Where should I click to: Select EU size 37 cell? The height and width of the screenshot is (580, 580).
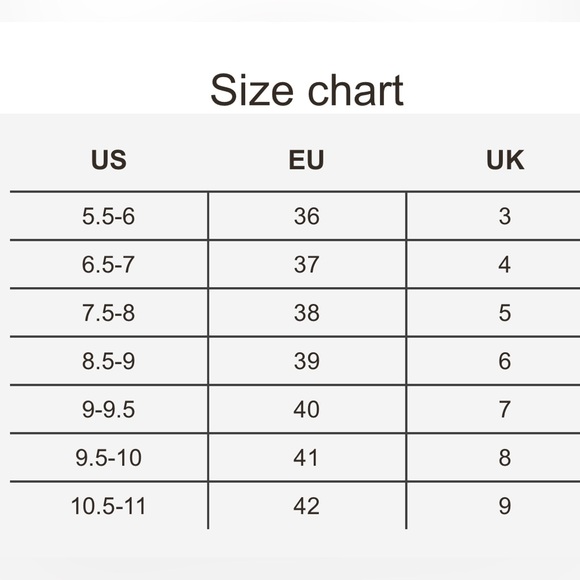tap(307, 264)
